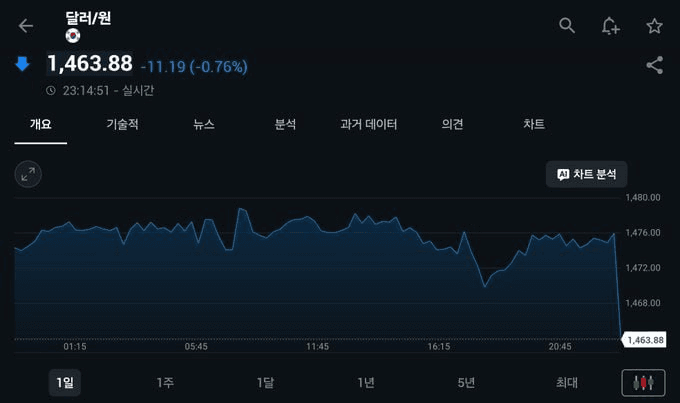Select the 개요 tab
Image resolution: width=680 pixels, height=403 pixels.
[40, 125]
